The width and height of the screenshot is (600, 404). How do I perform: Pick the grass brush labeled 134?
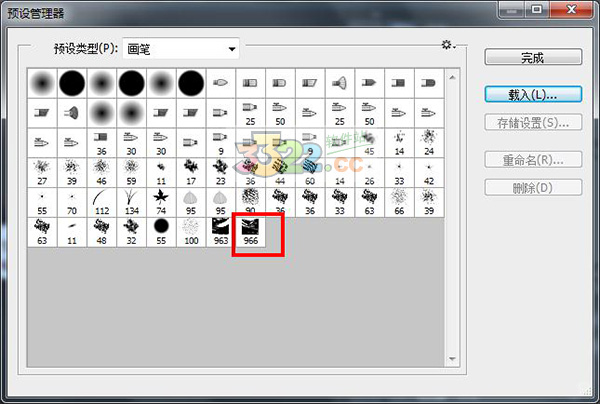(x=131, y=202)
